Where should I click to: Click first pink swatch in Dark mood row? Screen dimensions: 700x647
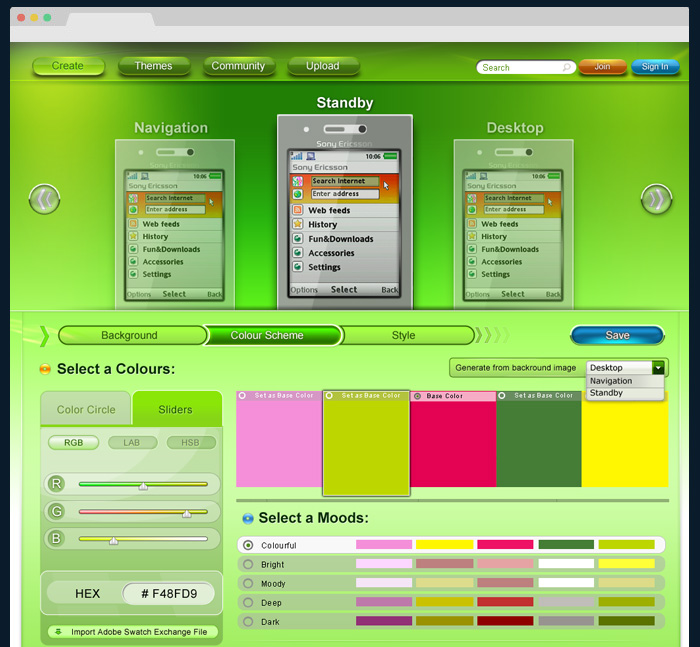click(384, 621)
